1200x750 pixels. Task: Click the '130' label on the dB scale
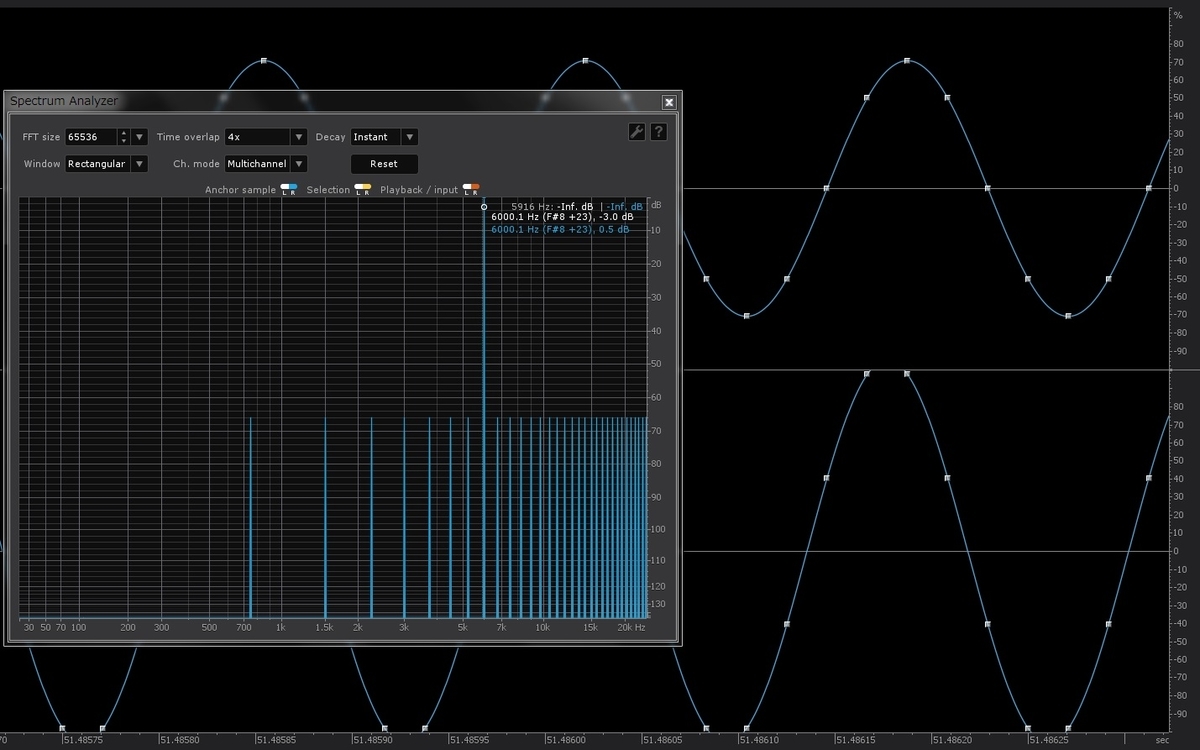click(657, 604)
